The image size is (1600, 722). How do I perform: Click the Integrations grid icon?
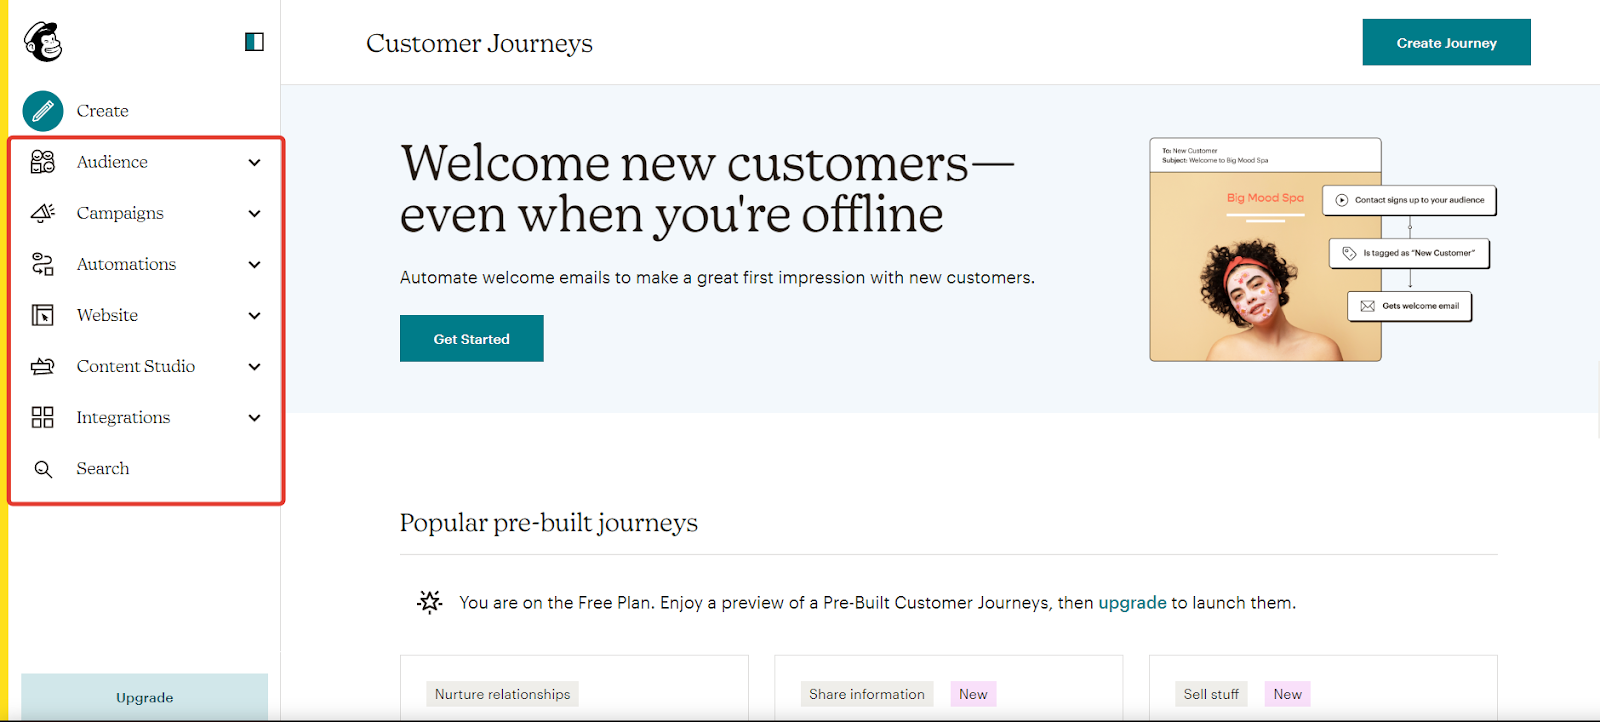(42, 417)
